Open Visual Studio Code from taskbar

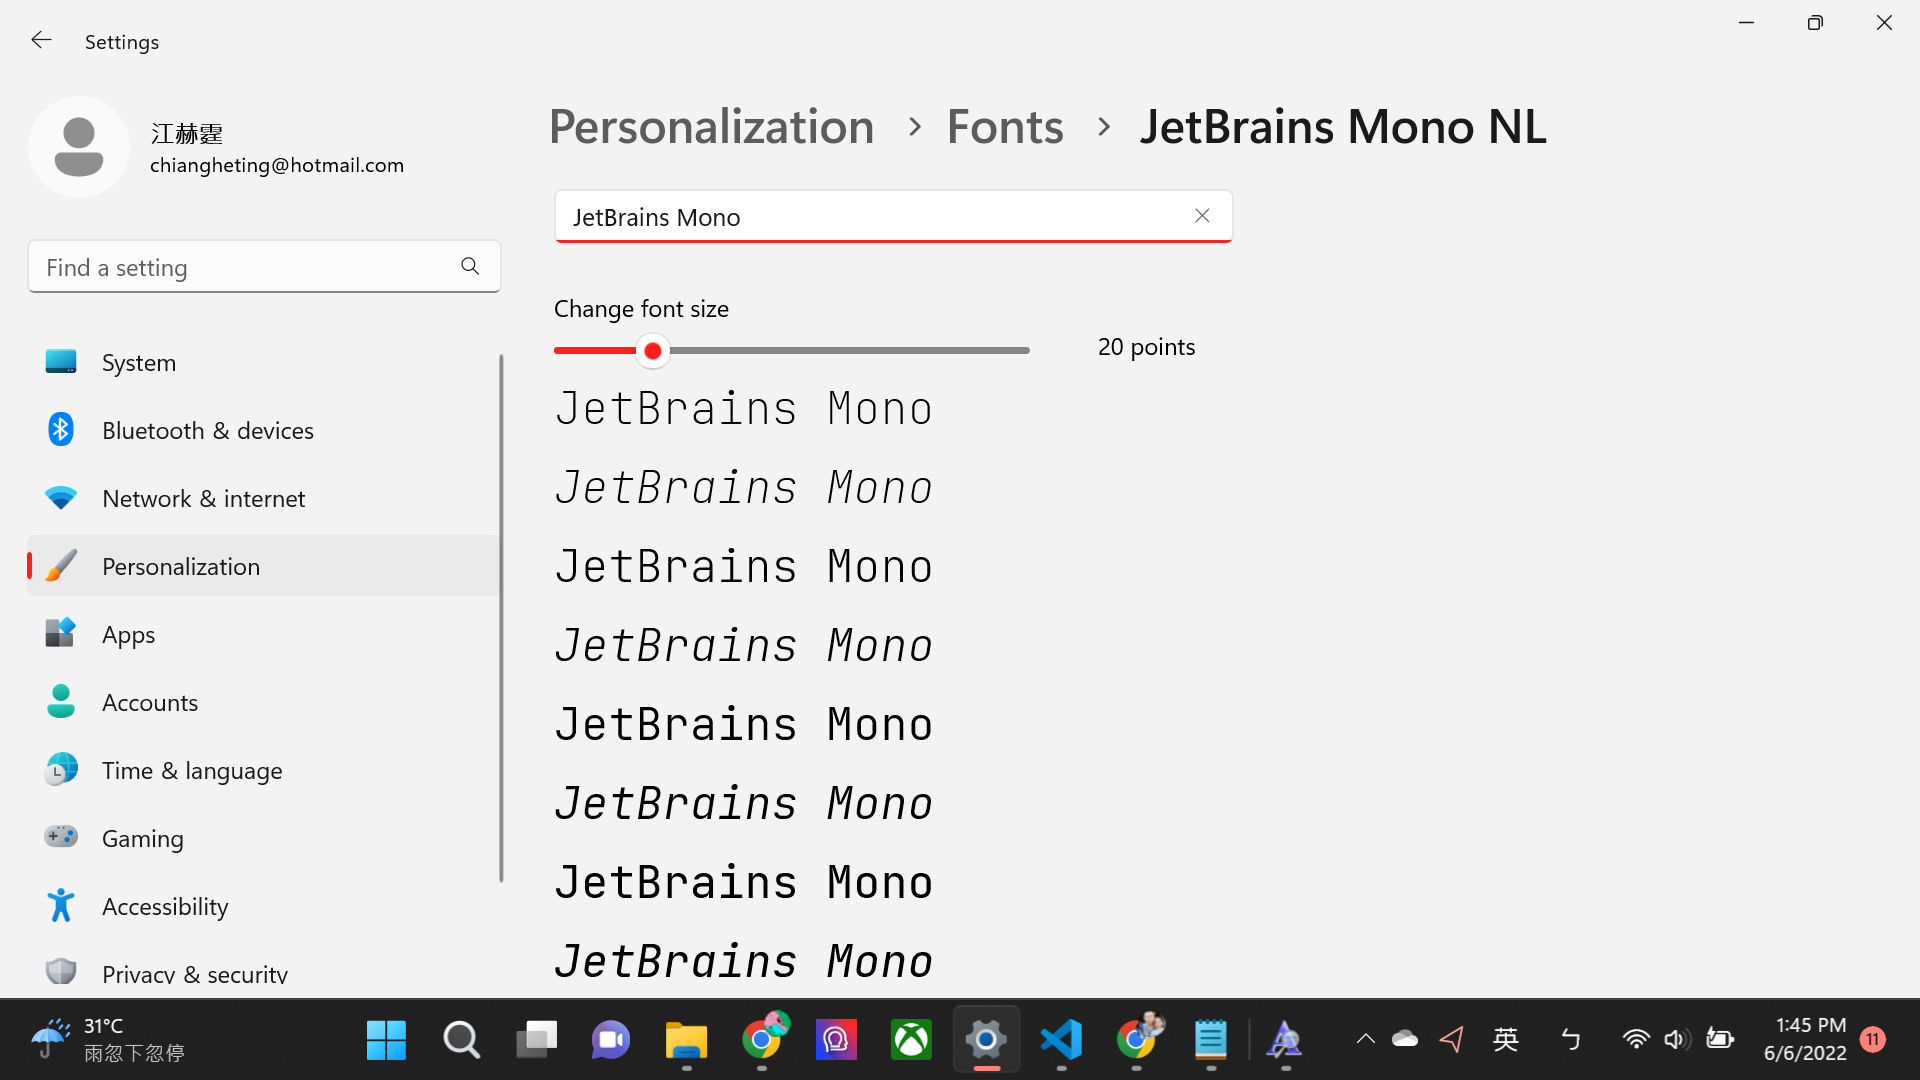click(1062, 1040)
